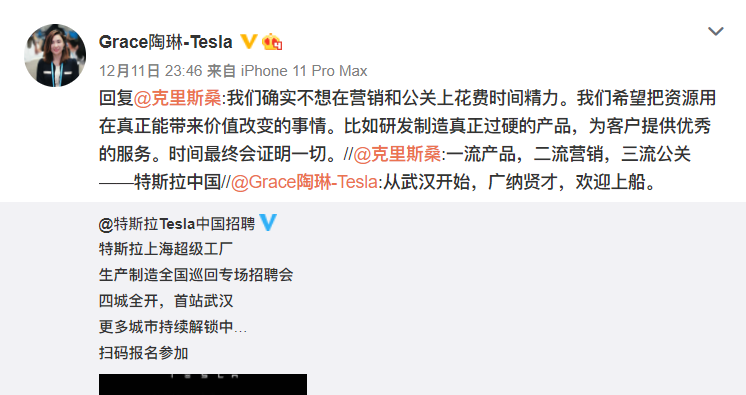Click the orange V verified badge

[248, 42]
